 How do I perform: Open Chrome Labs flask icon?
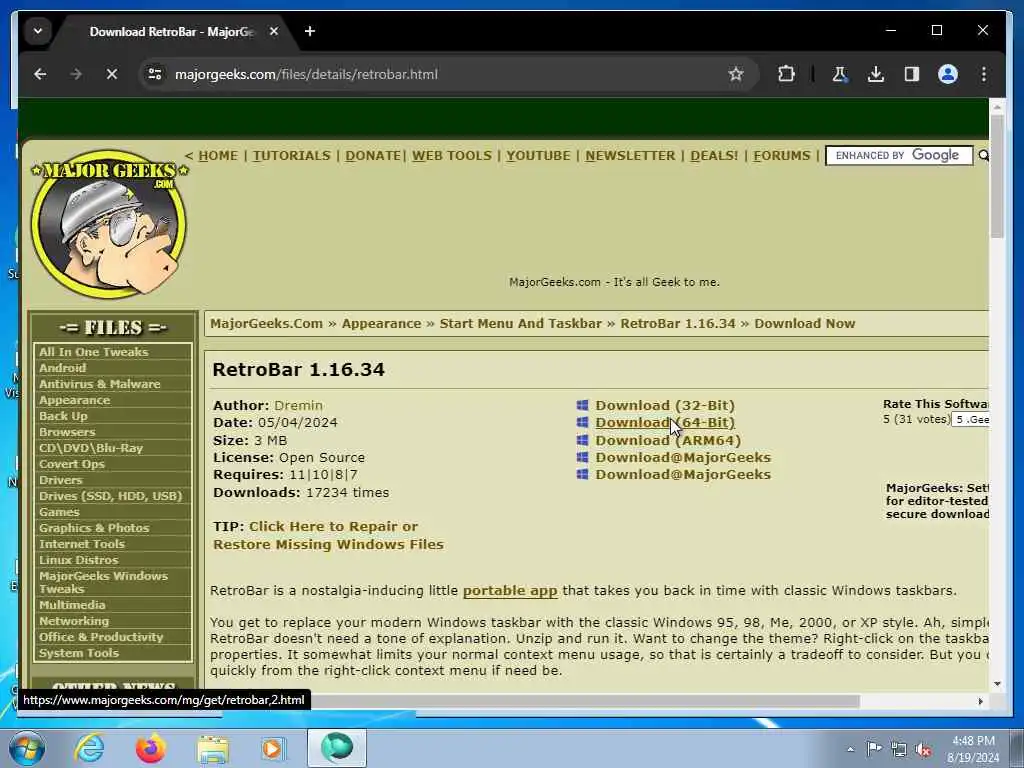point(840,74)
